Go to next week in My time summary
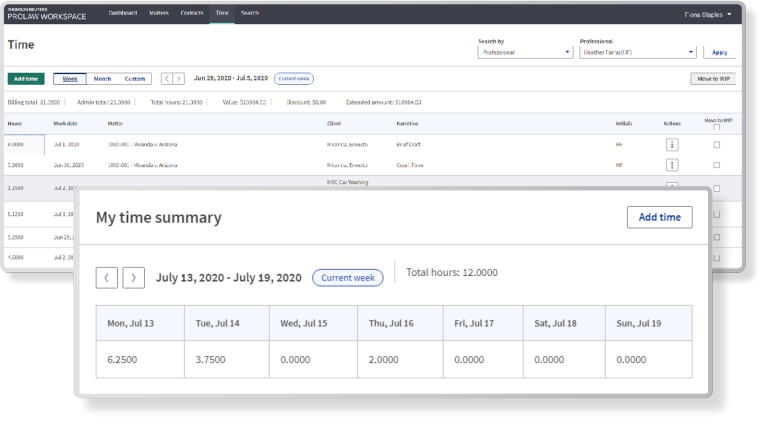The width and height of the screenshot is (768, 432). point(134,277)
